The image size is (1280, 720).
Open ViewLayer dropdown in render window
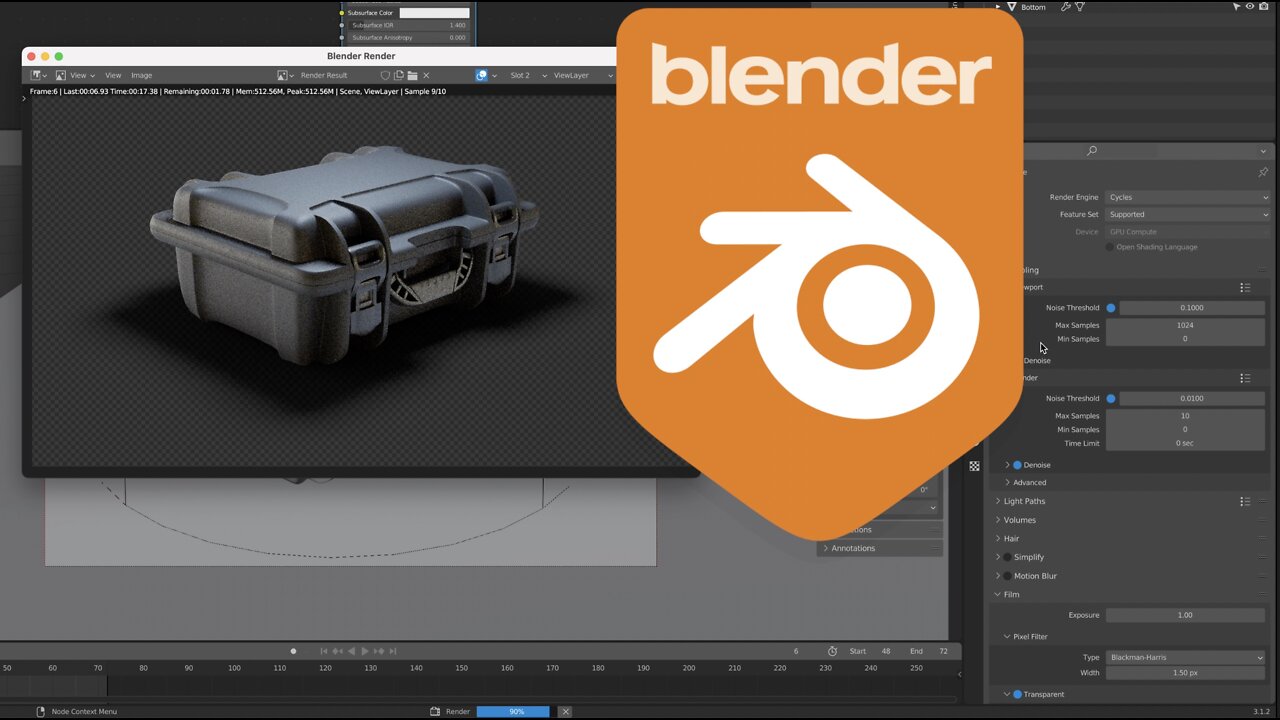point(582,75)
